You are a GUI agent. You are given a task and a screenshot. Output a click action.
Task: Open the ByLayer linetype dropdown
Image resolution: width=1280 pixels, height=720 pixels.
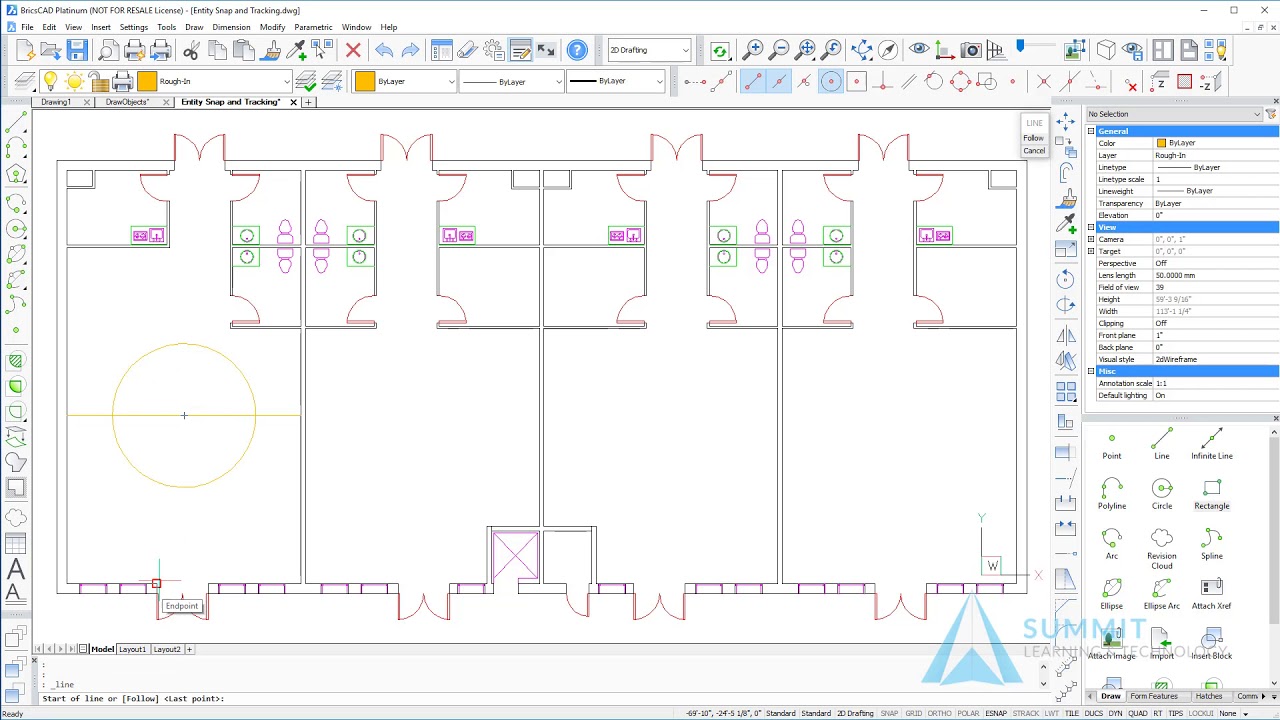511,81
